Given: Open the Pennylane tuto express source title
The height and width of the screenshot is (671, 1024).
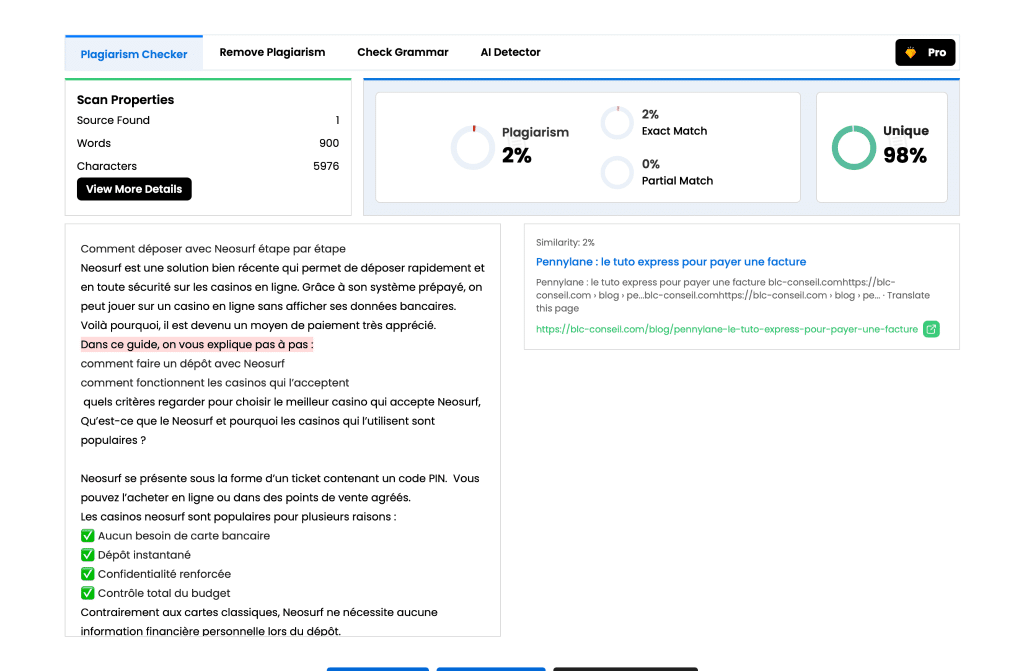Looking at the screenshot, I should click(x=670, y=262).
